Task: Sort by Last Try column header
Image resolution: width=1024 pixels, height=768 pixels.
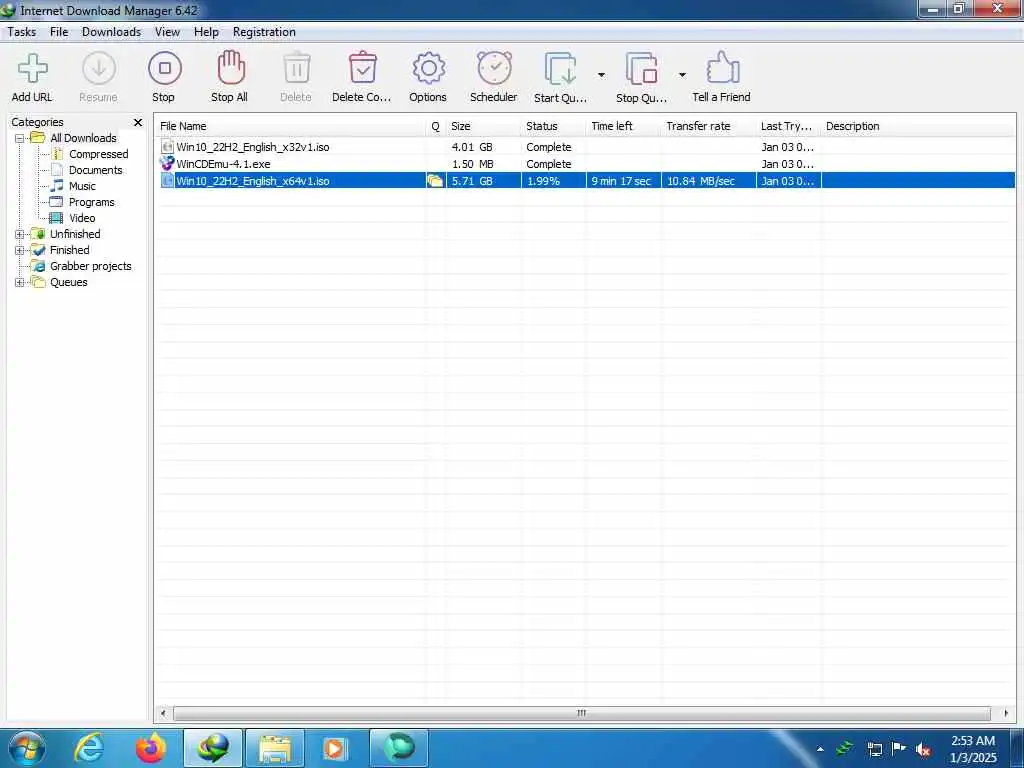Action: click(x=789, y=126)
